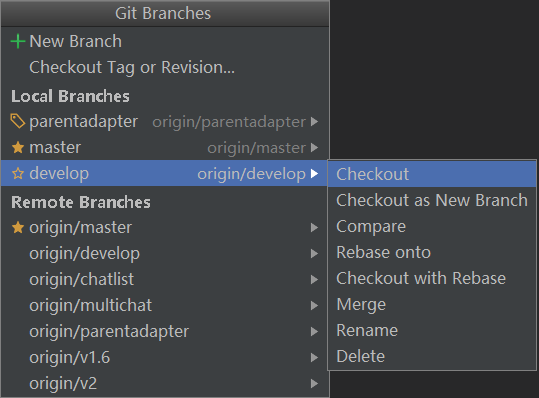This screenshot has width=539, height=398.
Task: Expand arrow on remote origin/develop row
Action: pyautogui.click(x=314, y=254)
